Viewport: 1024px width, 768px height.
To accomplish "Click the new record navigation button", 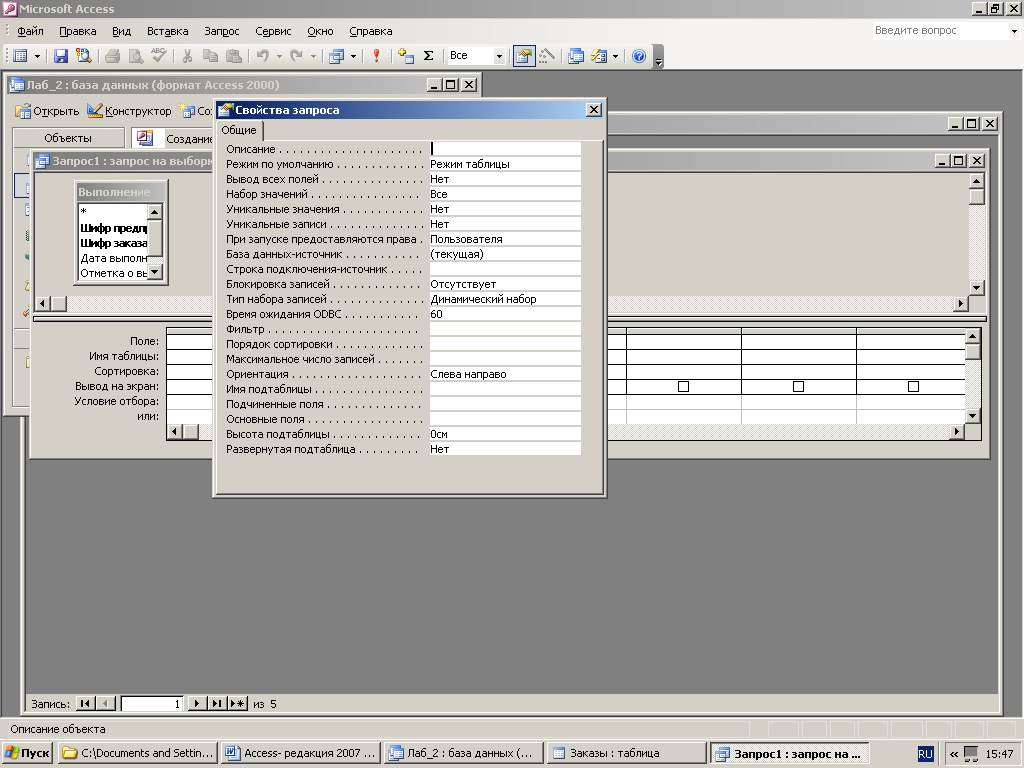I will point(238,703).
